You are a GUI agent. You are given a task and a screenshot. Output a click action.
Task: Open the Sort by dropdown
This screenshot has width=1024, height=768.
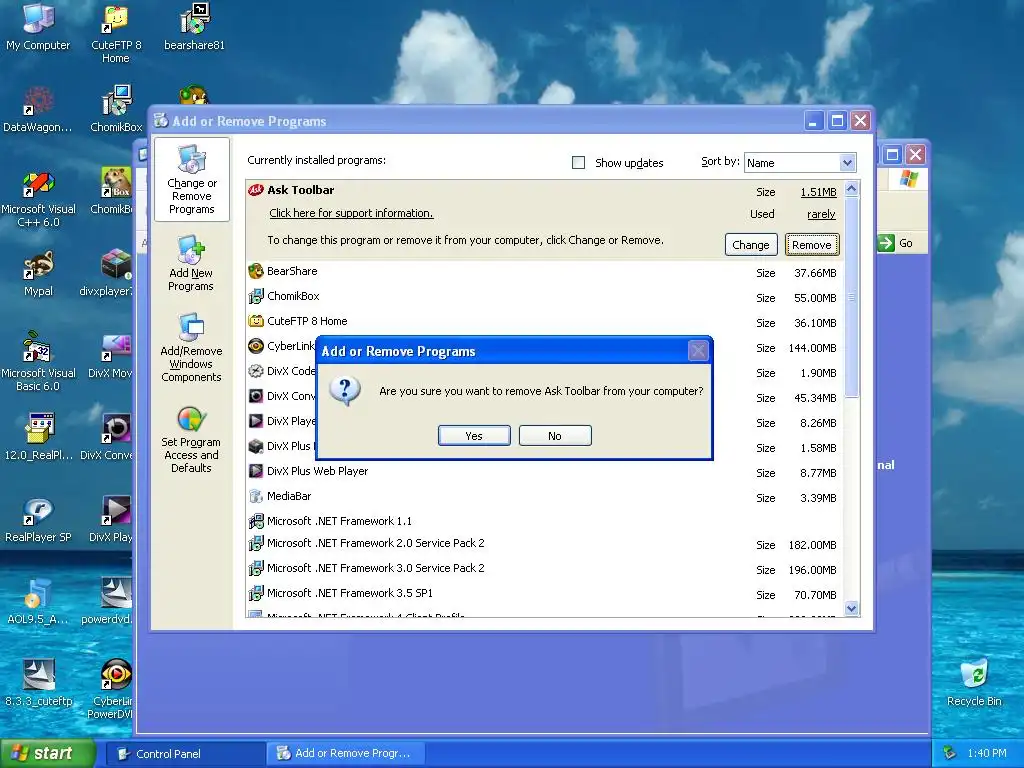847,163
